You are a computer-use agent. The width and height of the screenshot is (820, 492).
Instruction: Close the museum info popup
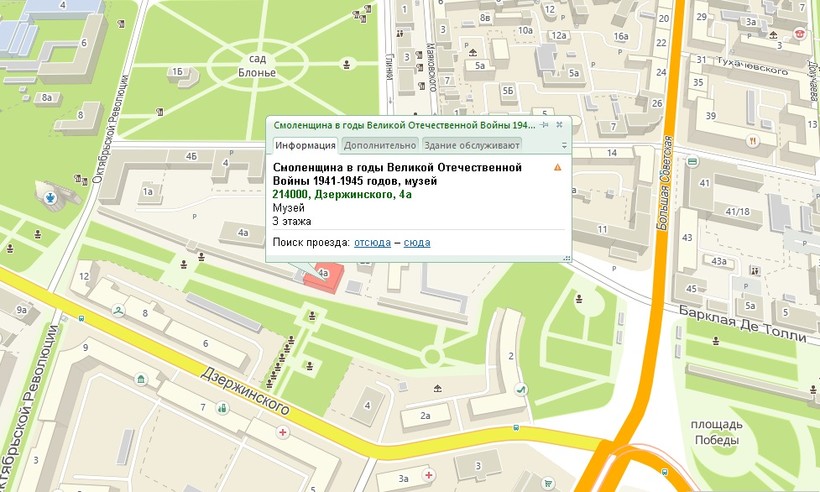click(559, 125)
